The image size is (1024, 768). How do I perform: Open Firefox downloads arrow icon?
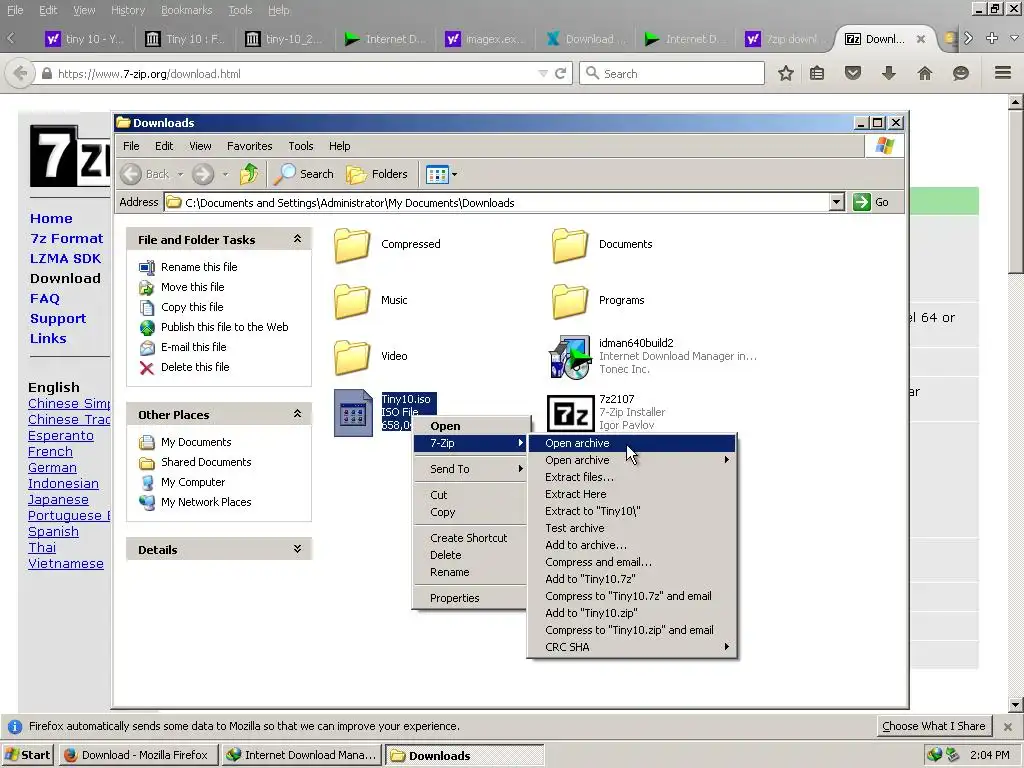888,73
